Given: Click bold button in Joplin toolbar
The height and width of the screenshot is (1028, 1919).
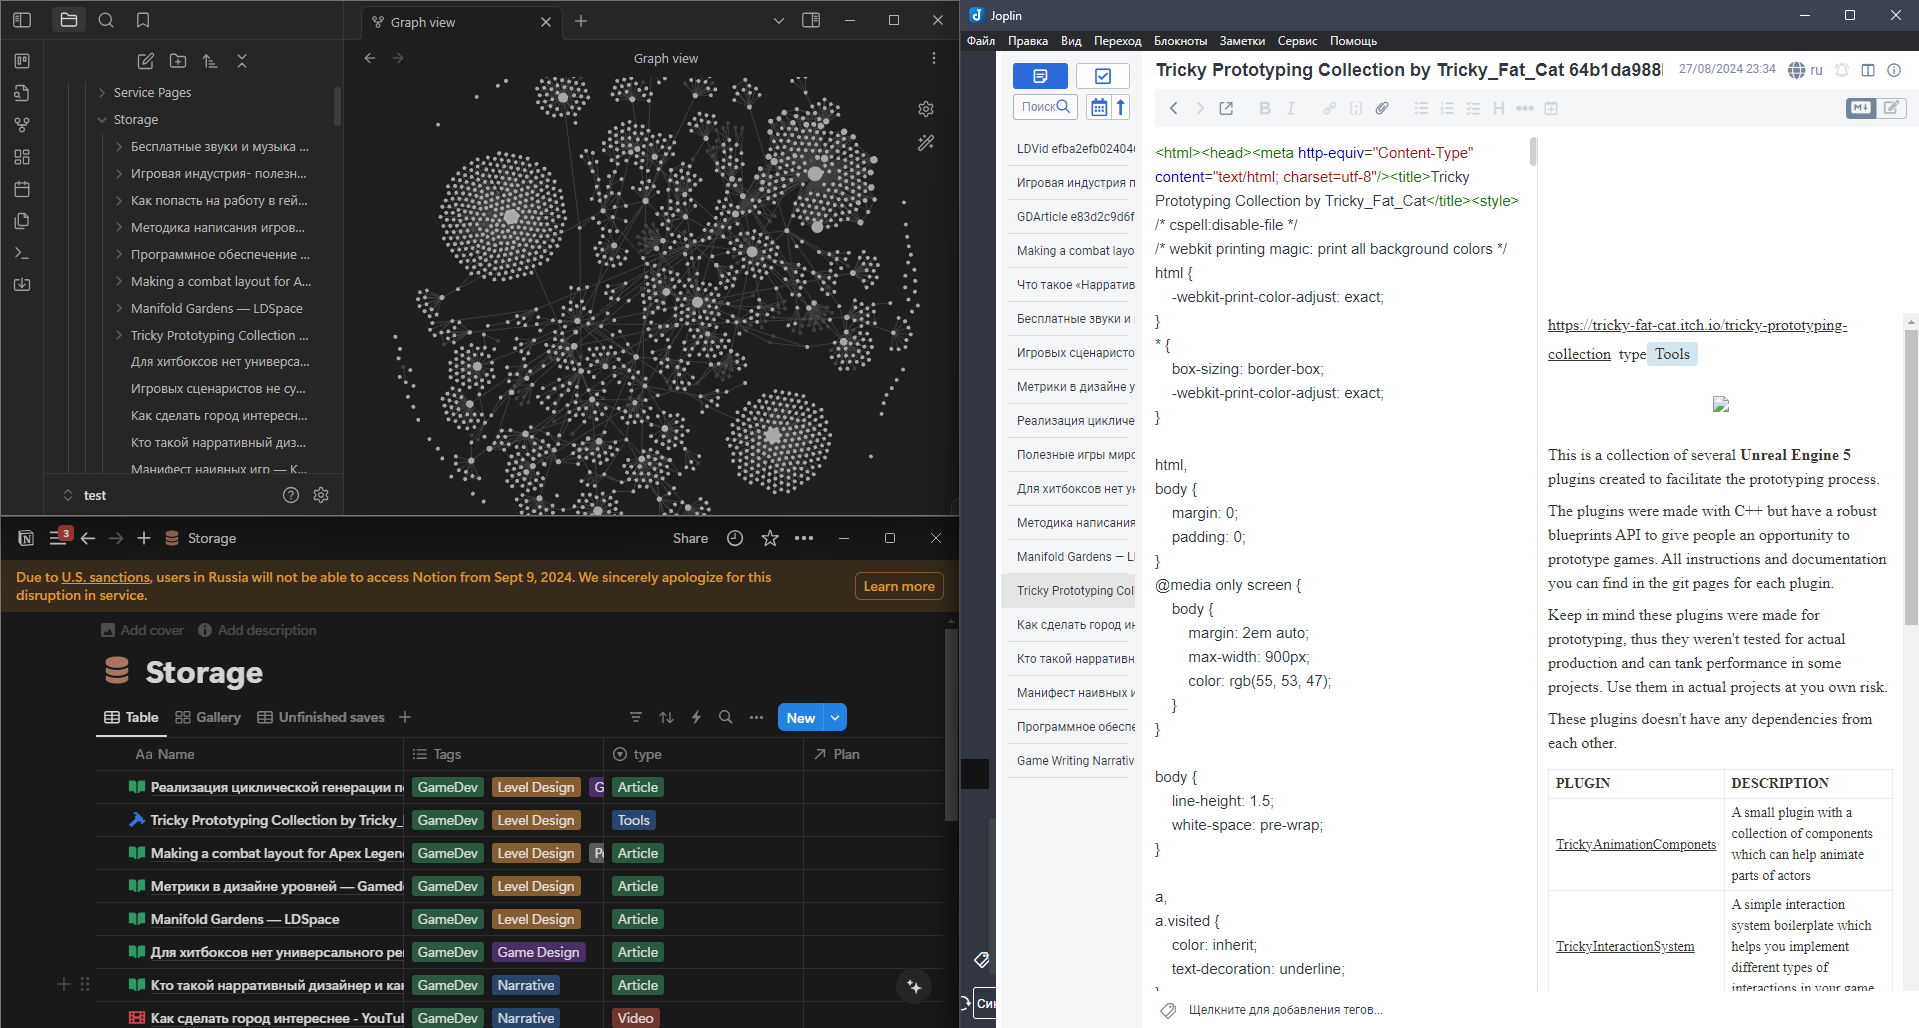Looking at the screenshot, I should click(x=1264, y=108).
